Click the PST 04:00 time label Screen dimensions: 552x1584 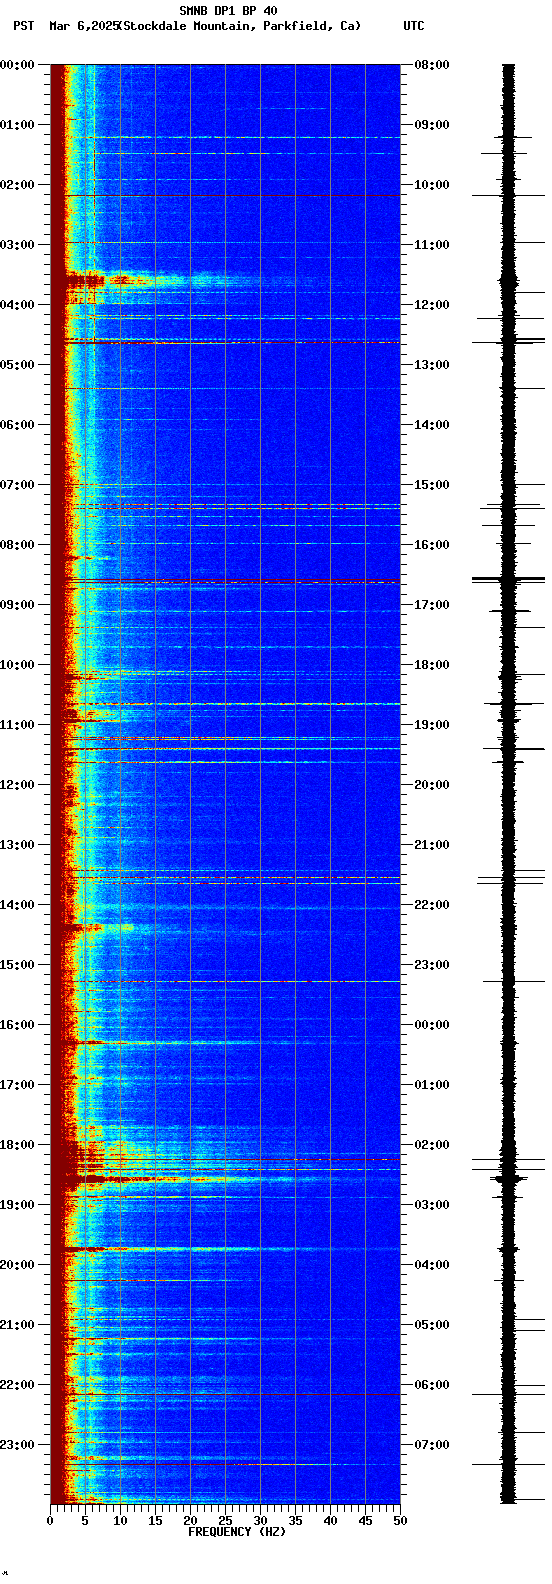(17, 305)
